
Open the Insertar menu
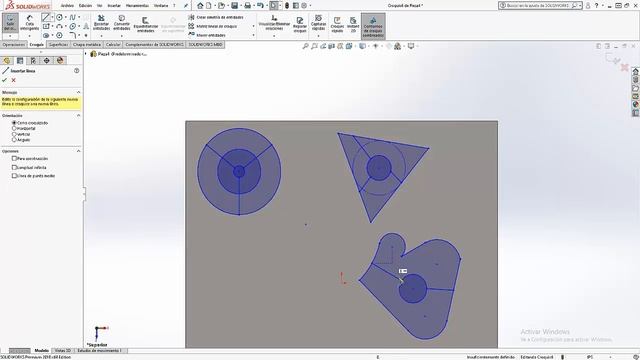(x=114, y=6)
